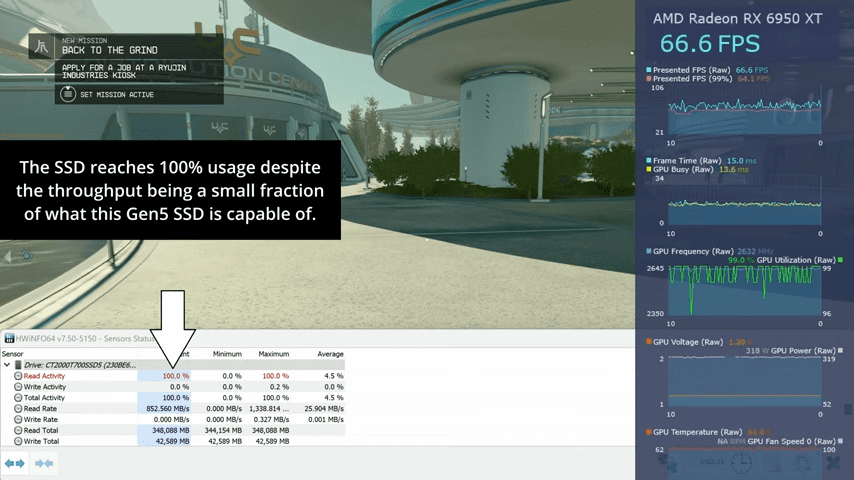
Task: Click the 1,338.814 maximum read rate value
Action: click(x=269, y=409)
